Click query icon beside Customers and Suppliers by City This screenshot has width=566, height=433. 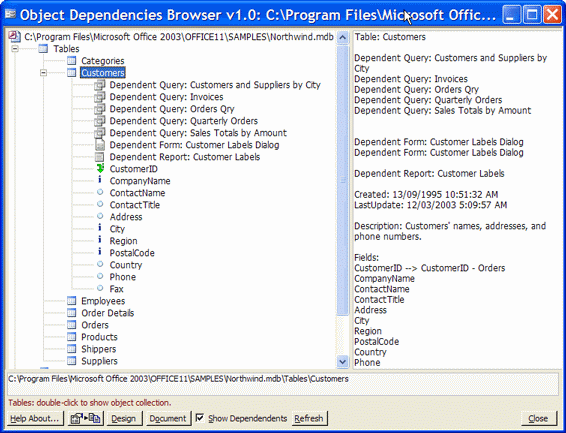[x=100, y=85]
